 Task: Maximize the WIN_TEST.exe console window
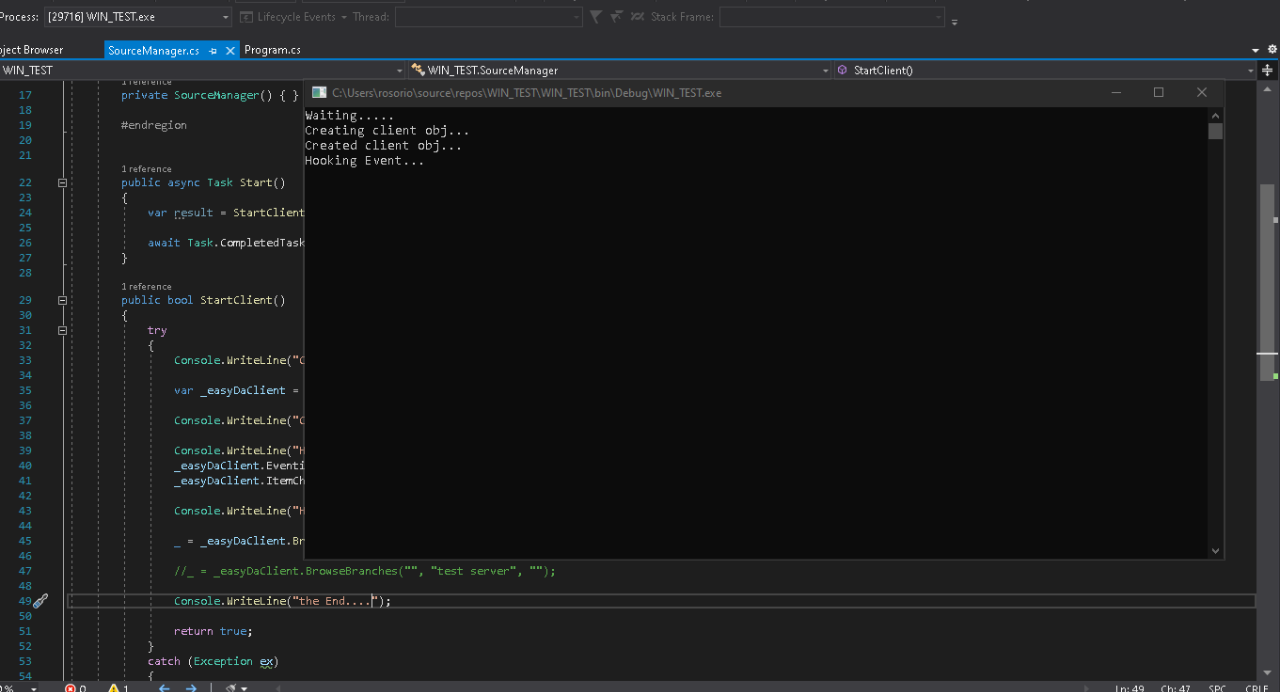pos(1158,92)
